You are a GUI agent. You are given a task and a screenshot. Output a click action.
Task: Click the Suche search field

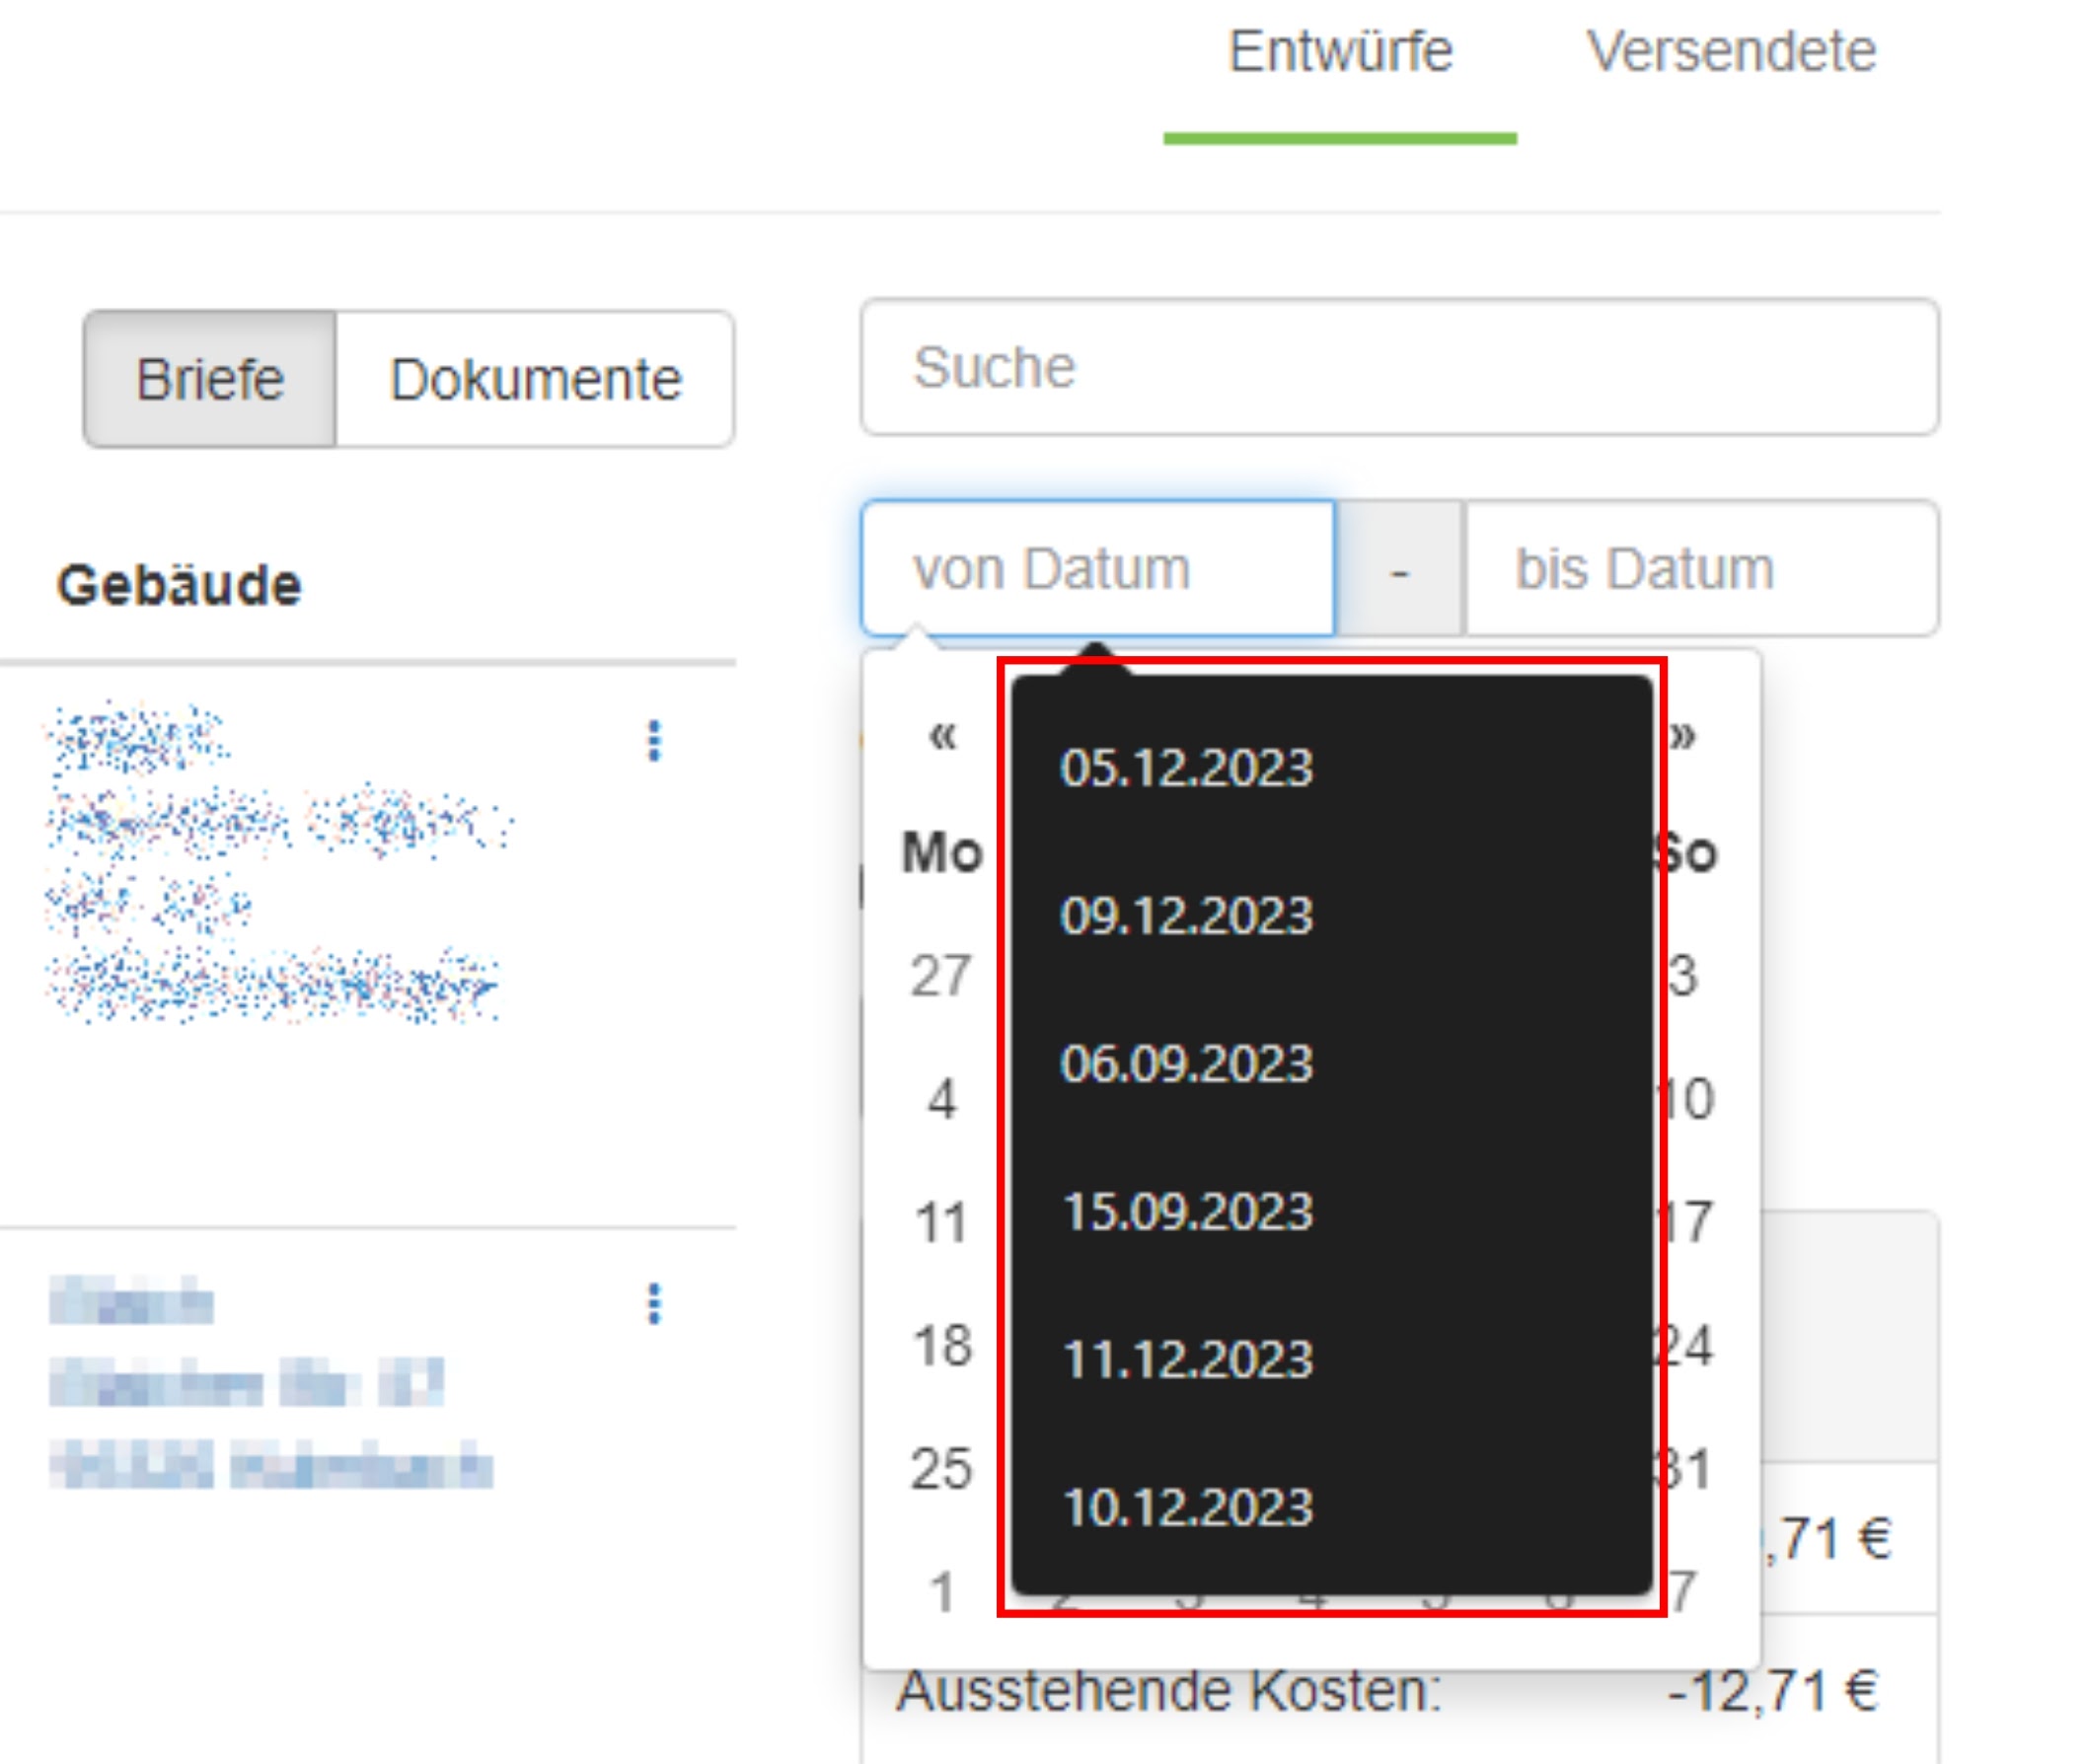(1398, 367)
